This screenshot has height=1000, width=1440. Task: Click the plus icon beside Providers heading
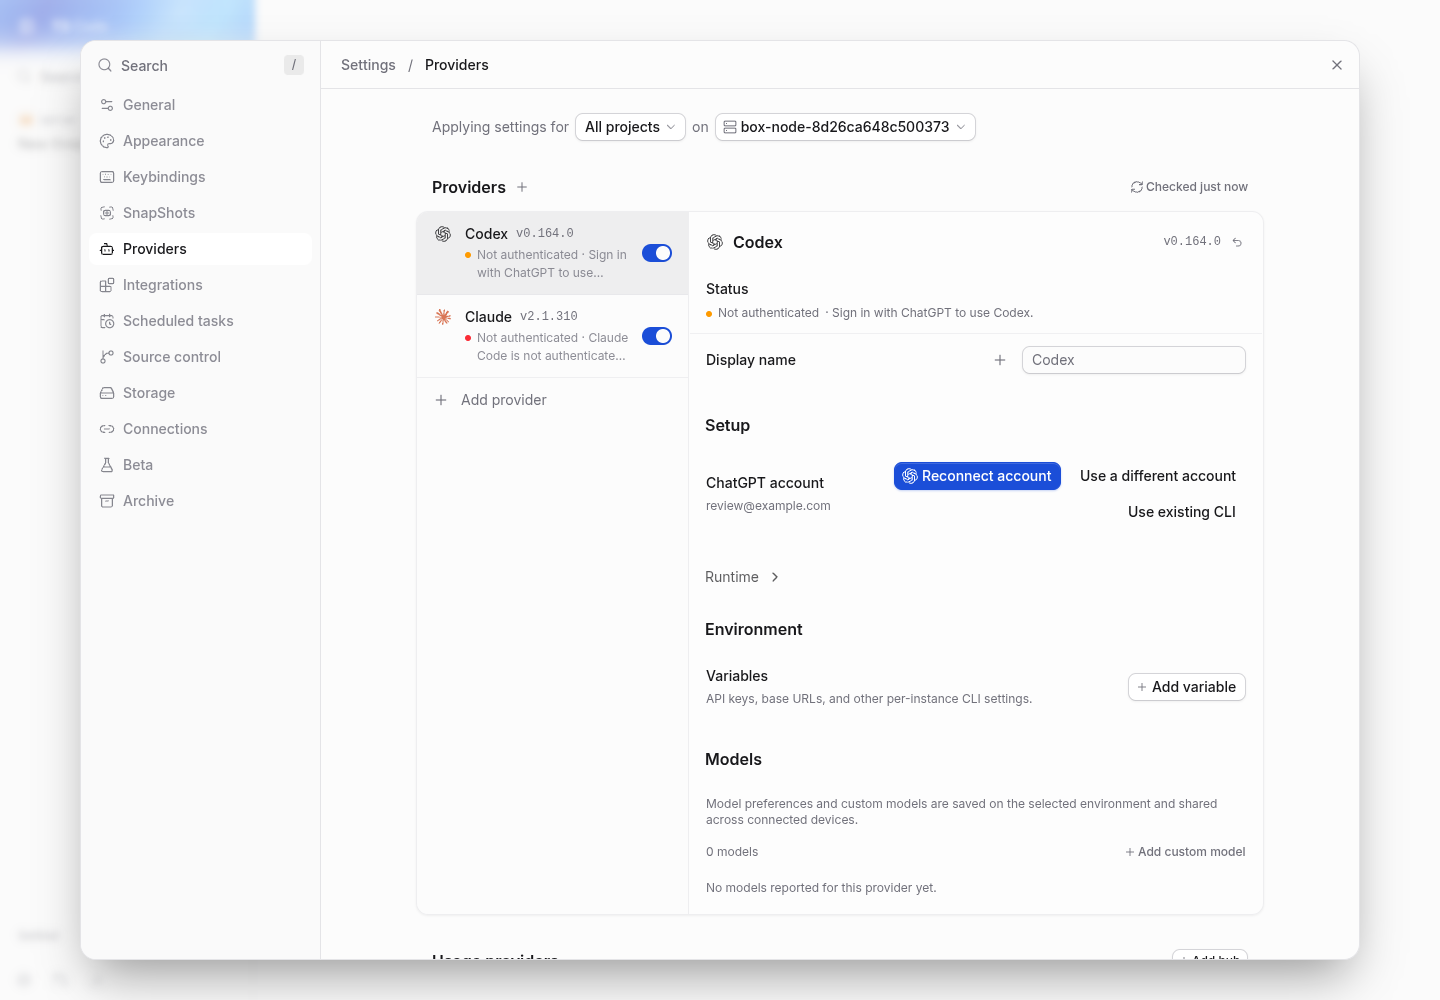click(x=522, y=187)
